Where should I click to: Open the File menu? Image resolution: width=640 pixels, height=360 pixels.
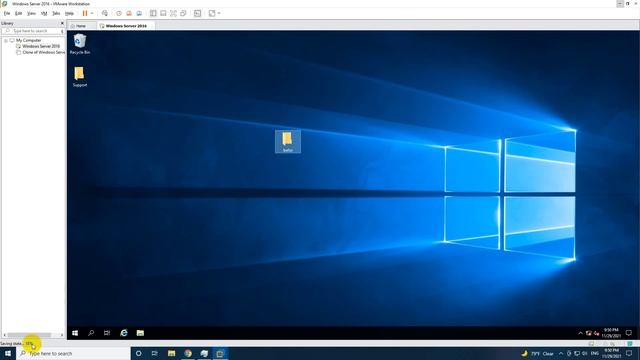point(7,13)
